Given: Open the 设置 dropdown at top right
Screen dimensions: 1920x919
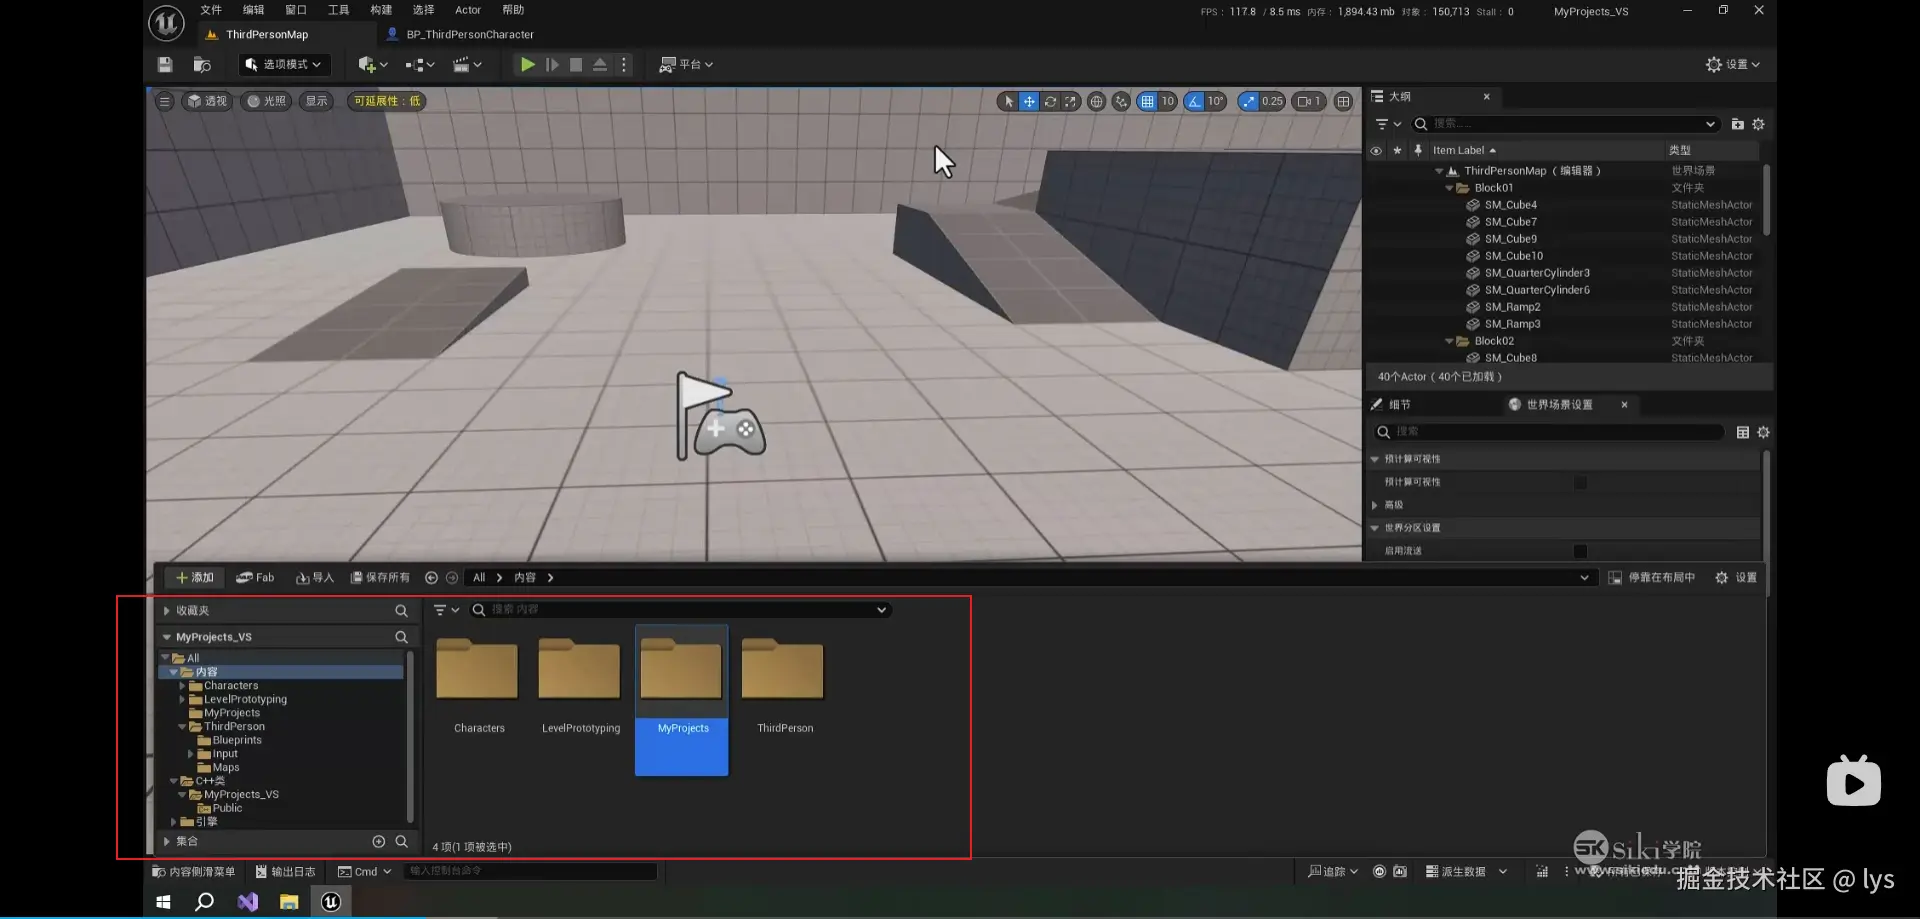Looking at the screenshot, I should (1733, 64).
